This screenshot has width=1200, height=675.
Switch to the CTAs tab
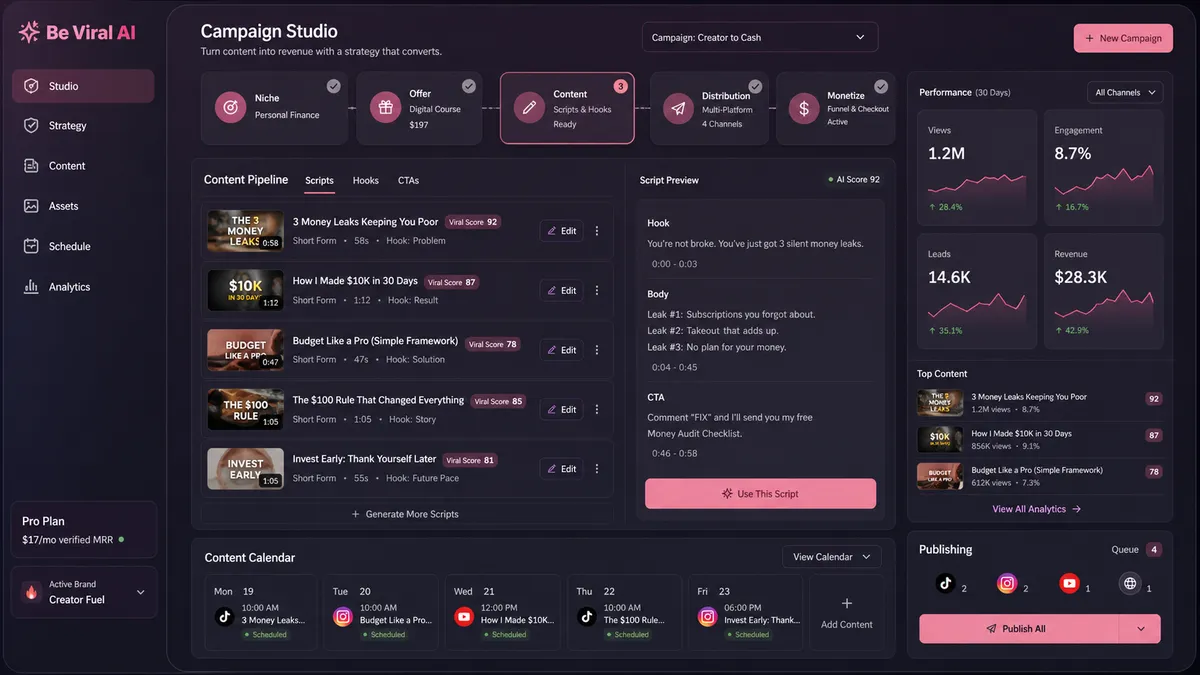pos(408,181)
